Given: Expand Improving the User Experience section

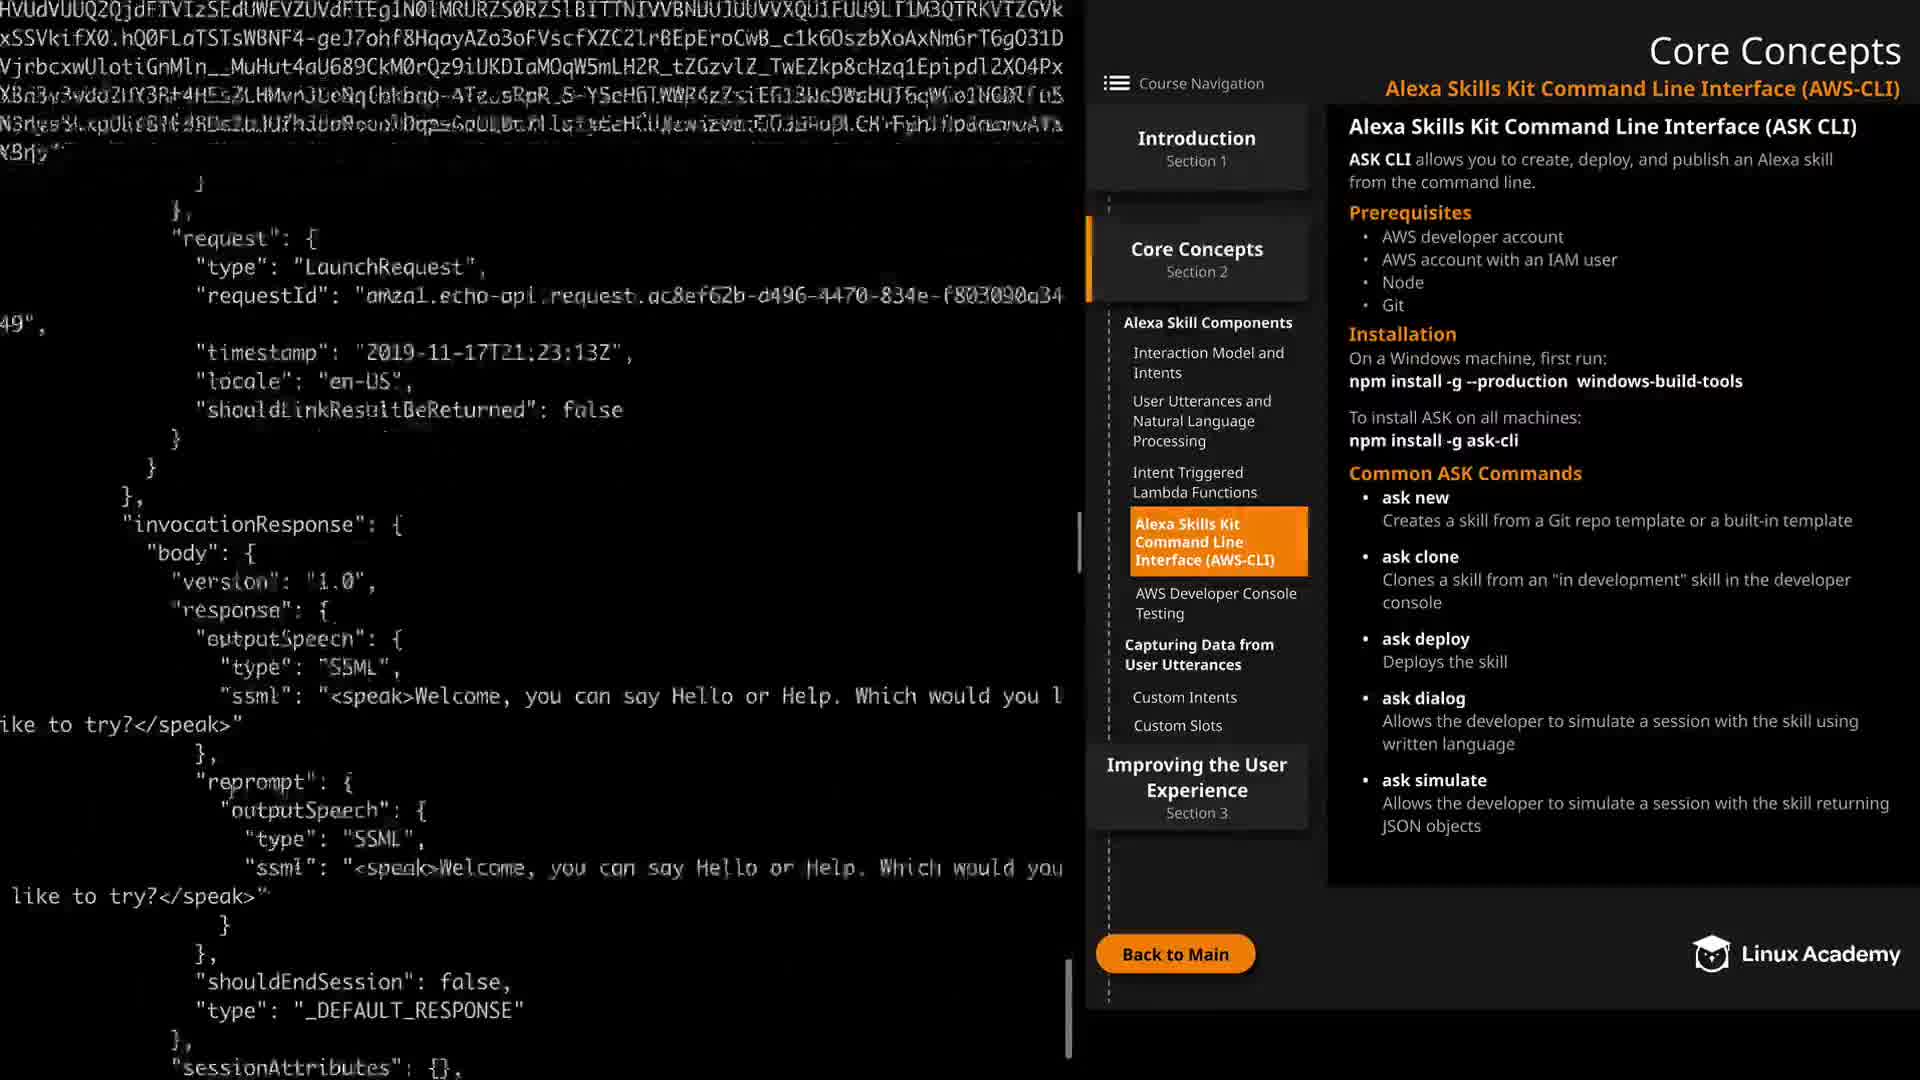Looking at the screenshot, I should click(x=1196, y=787).
